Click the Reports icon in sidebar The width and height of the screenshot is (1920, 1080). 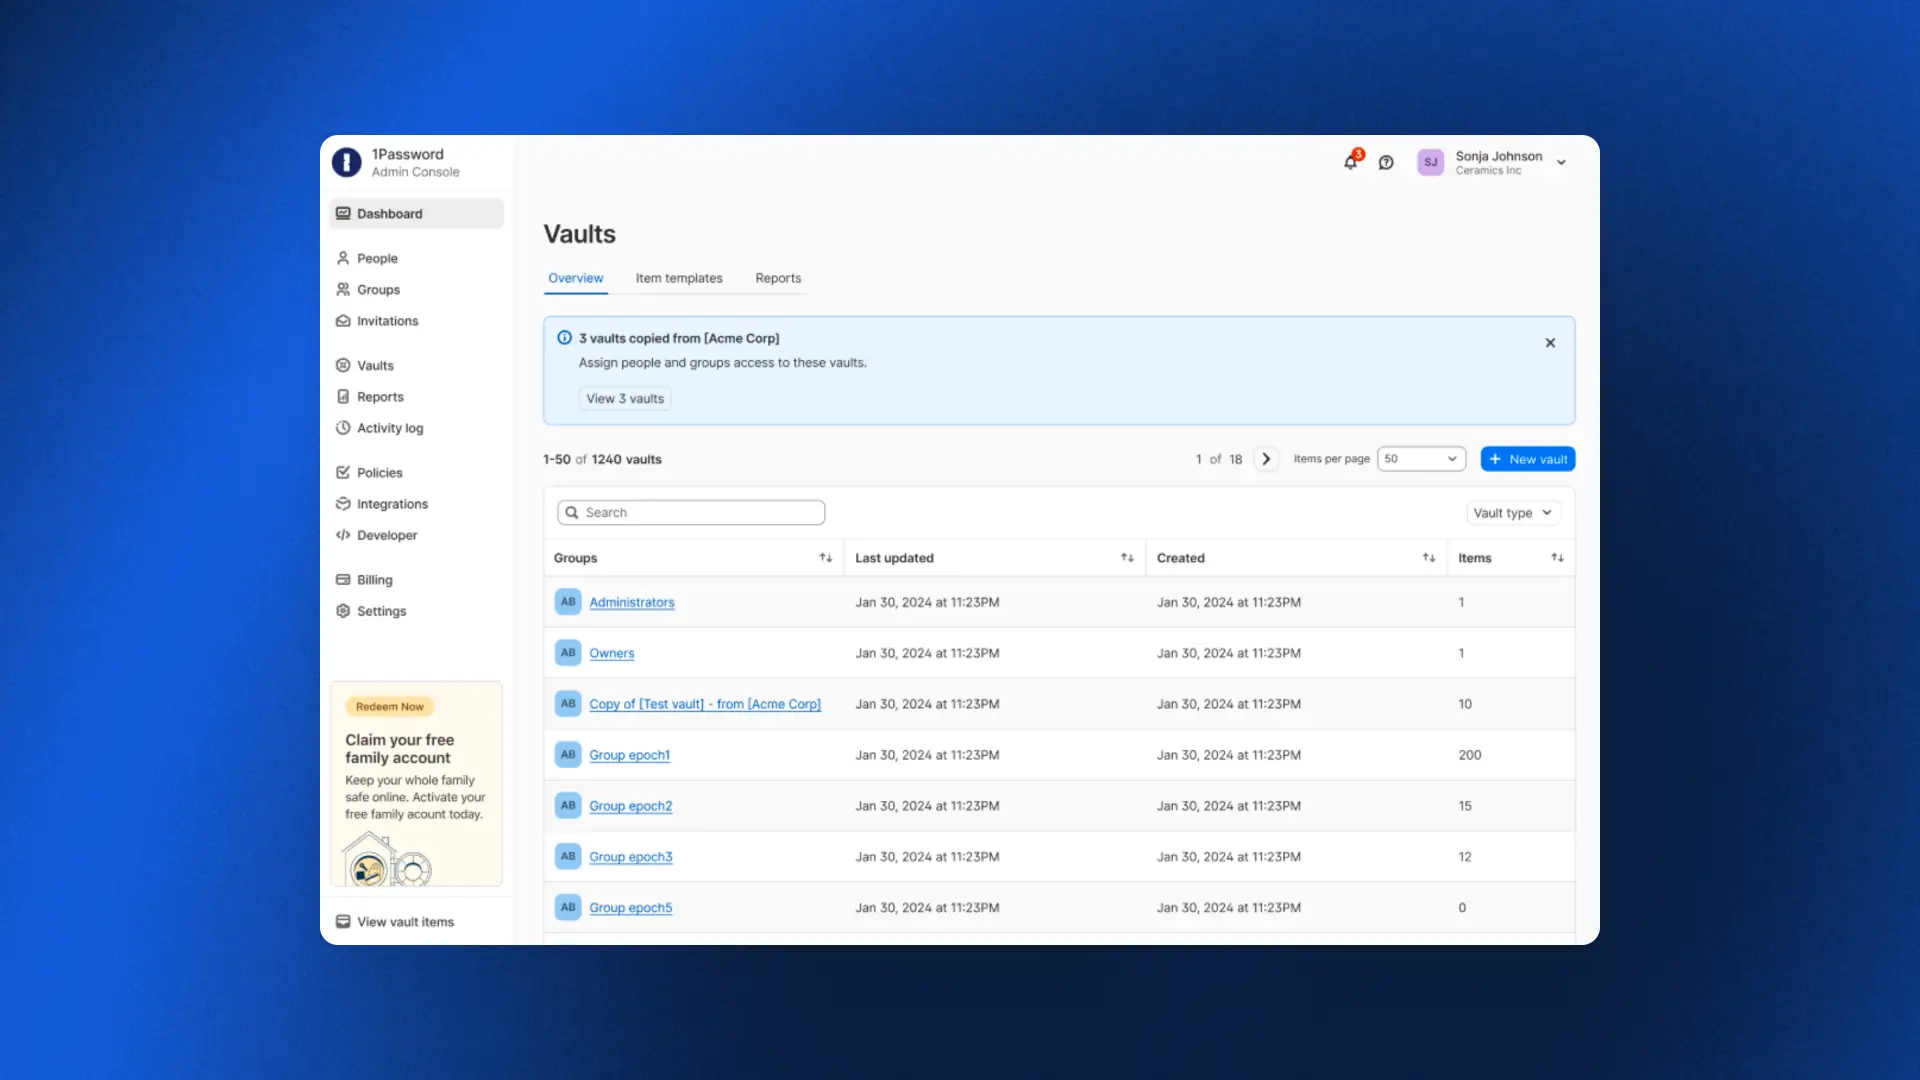point(343,397)
